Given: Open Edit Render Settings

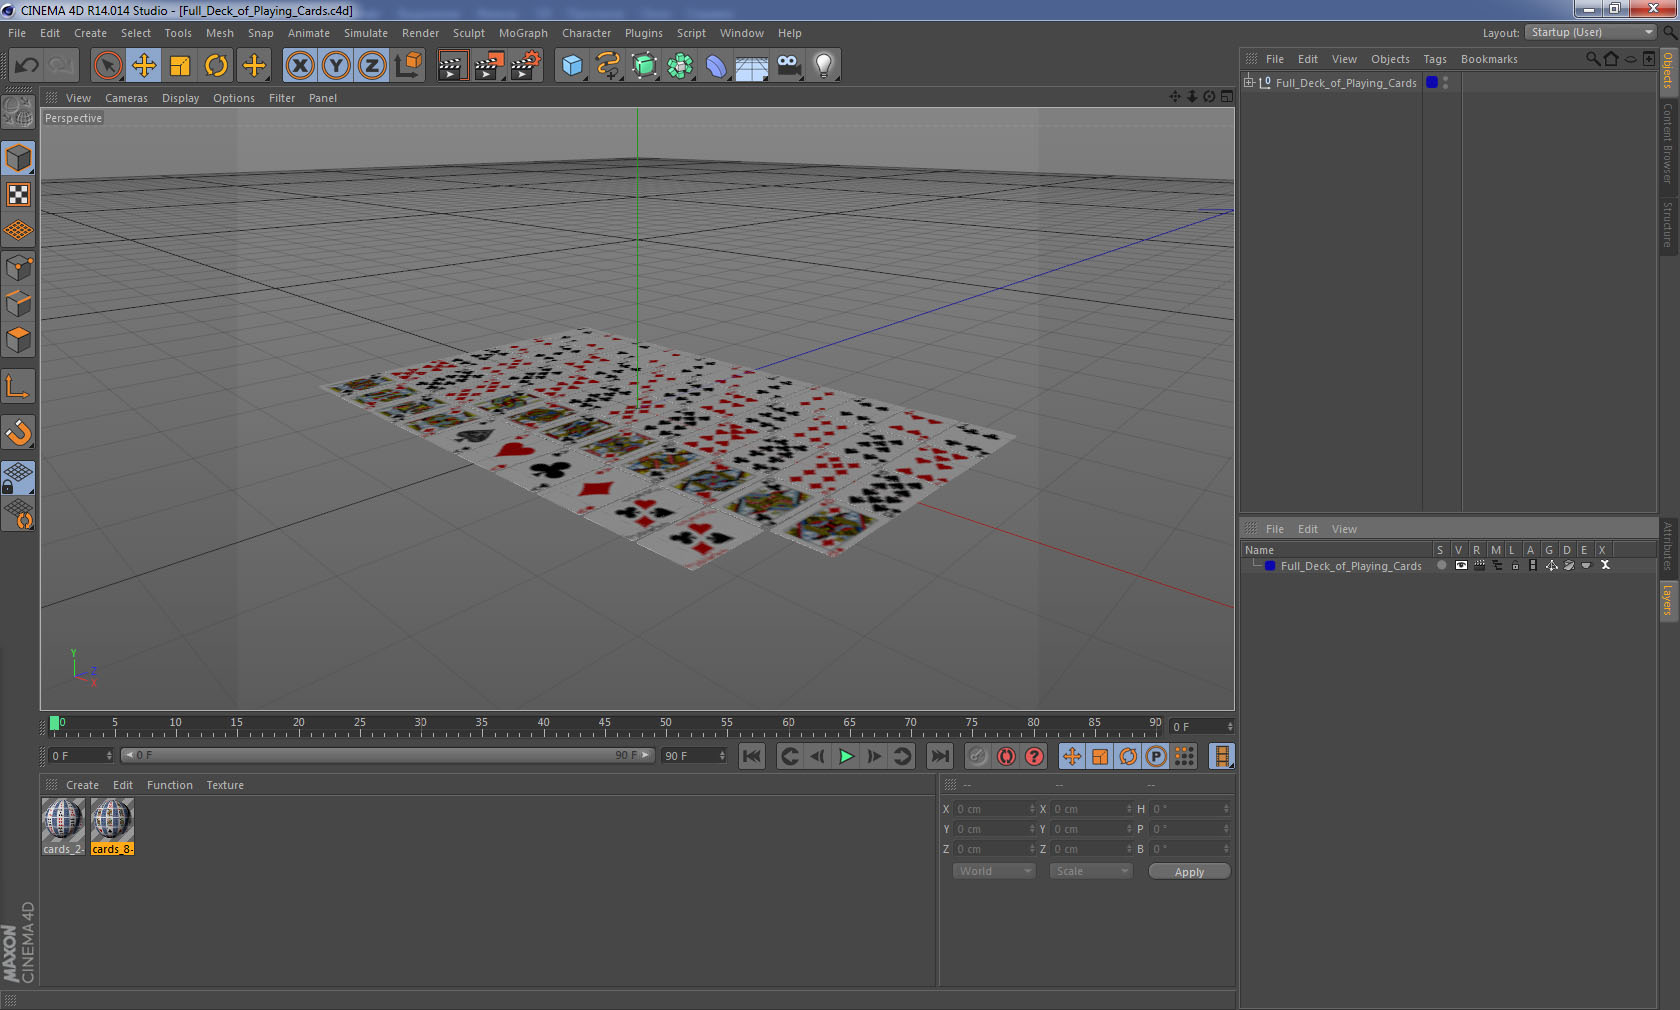Looking at the screenshot, I should click(x=526, y=66).
